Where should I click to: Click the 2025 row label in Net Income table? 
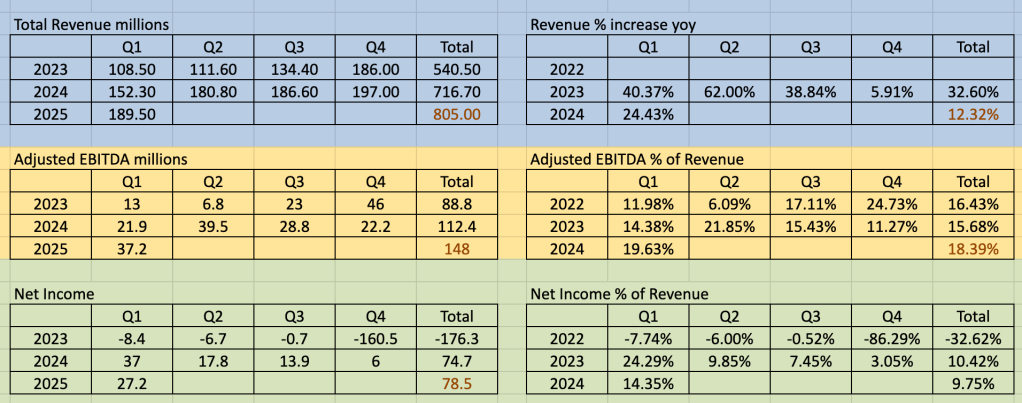(51, 384)
